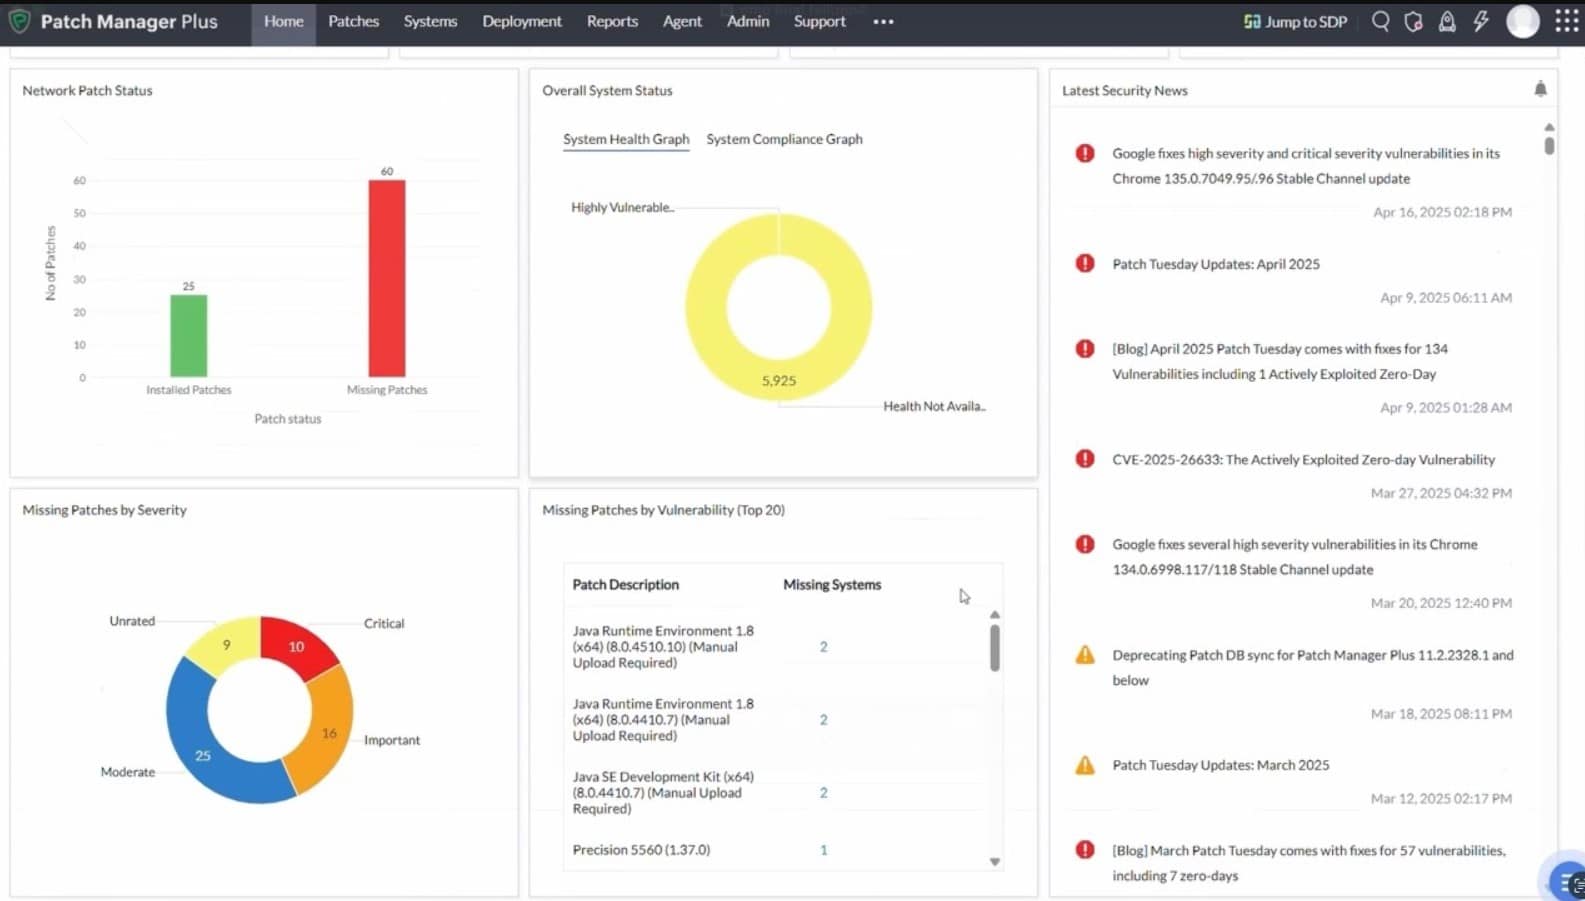Select the System Health Graph tab
The height and width of the screenshot is (901, 1585).
pyautogui.click(x=626, y=139)
